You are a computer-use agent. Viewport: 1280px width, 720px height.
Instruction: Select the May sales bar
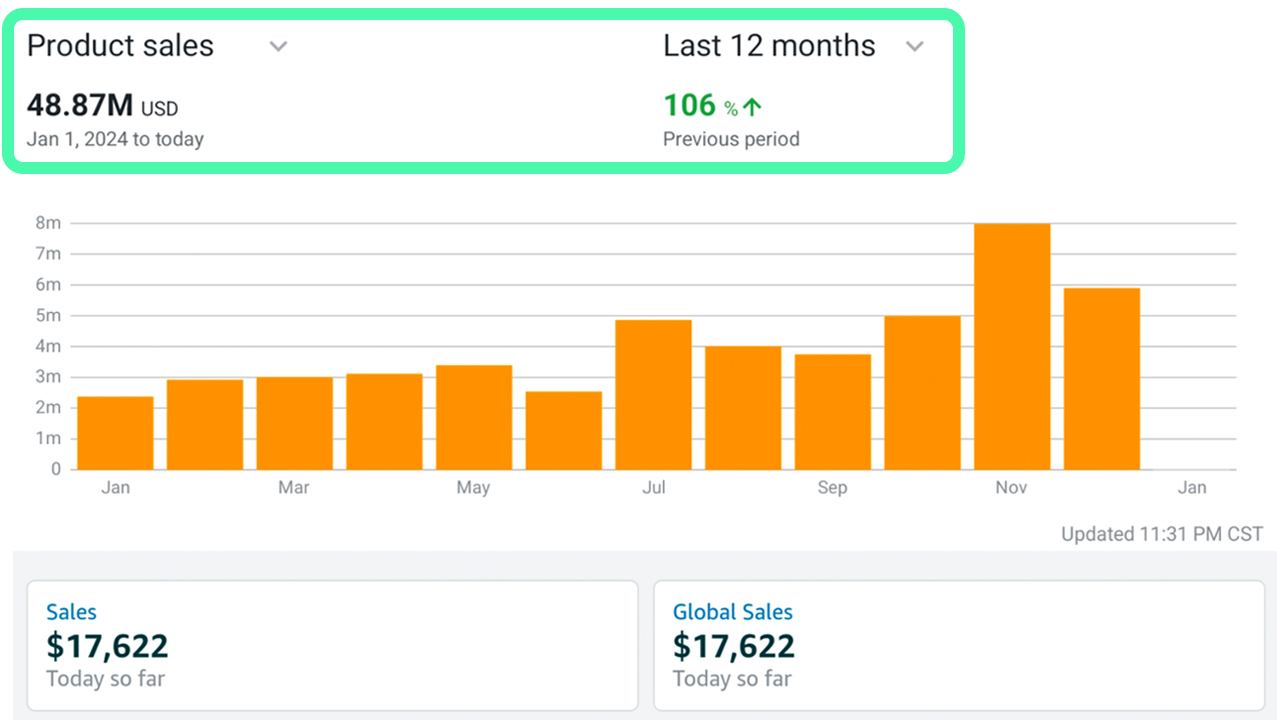click(x=473, y=415)
